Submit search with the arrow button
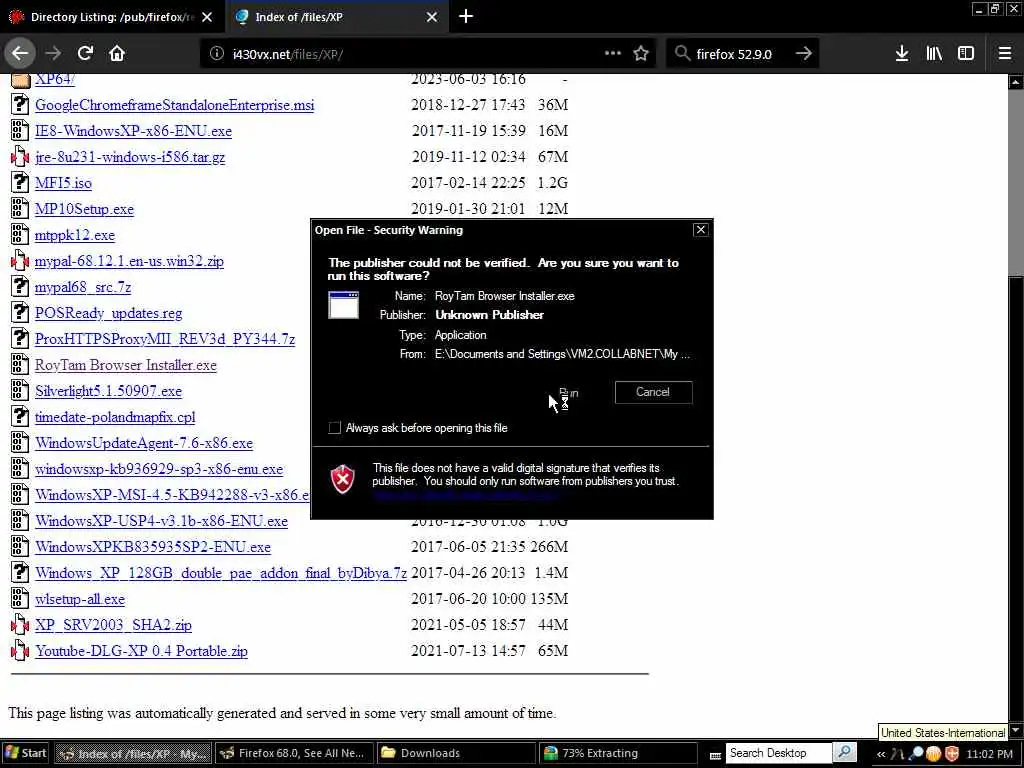Image resolution: width=1024 pixels, height=768 pixels. click(x=804, y=54)
